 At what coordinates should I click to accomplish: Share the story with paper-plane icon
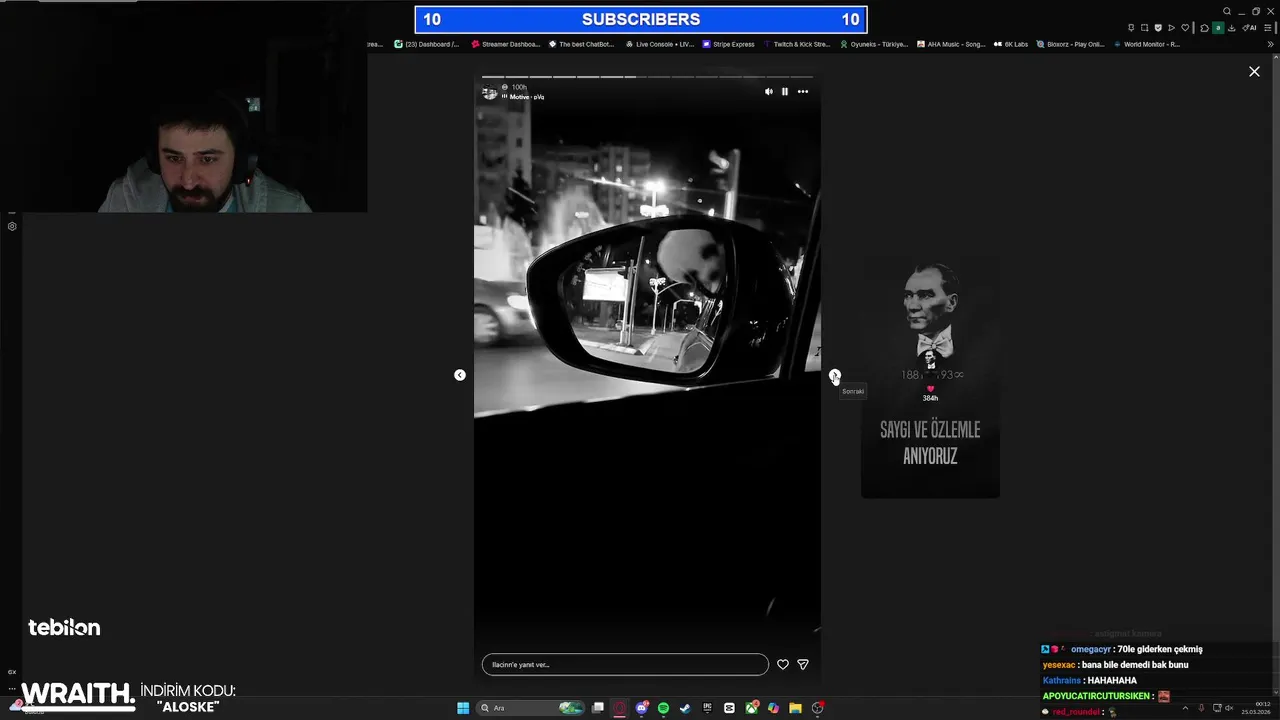803,664
